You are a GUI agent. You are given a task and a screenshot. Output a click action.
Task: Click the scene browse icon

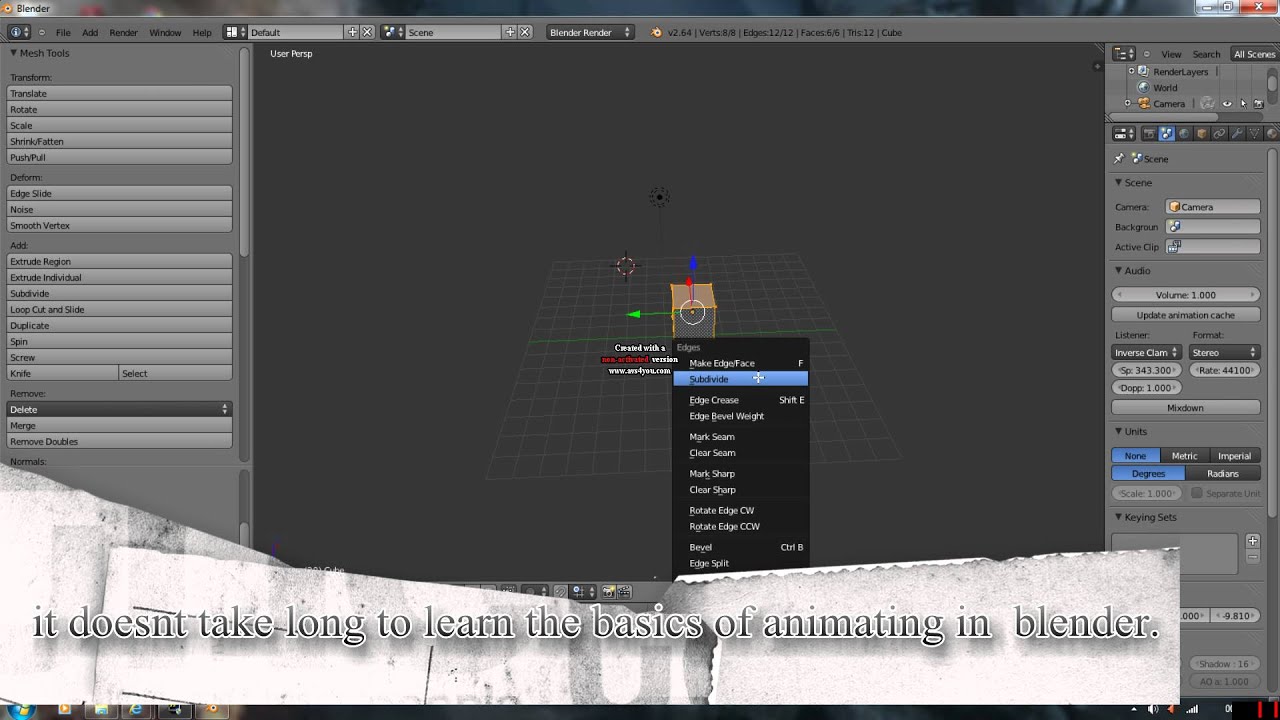(390, 32)
